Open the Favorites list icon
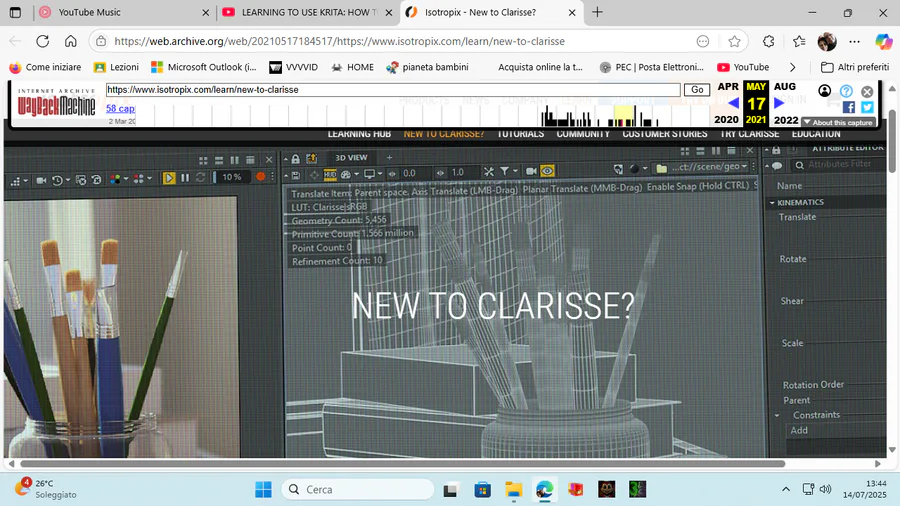900x506 pixels. [799, 41]
